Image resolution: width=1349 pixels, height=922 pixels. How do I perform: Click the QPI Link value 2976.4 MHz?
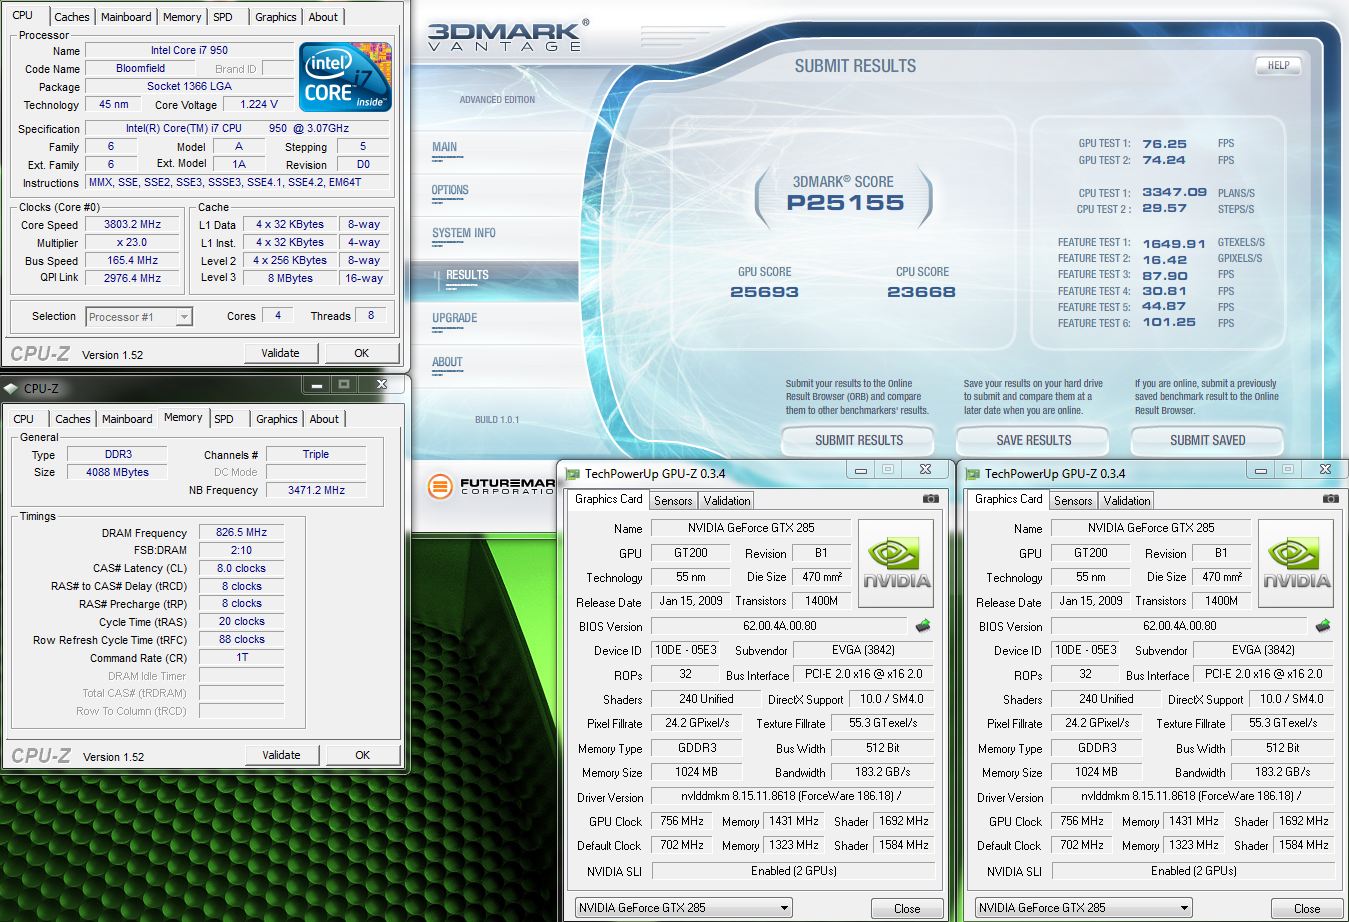[133, 278]
